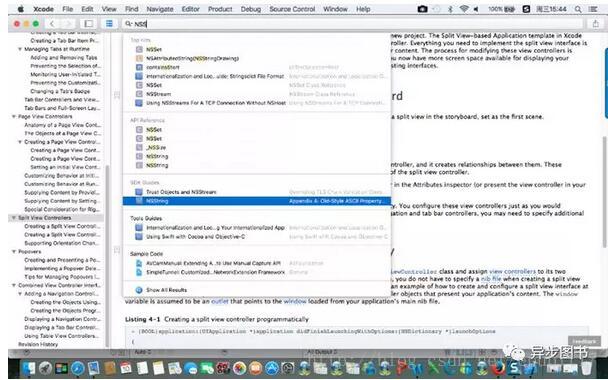Open Spotlight search in menu bar
The width and height of the screenshot is (608, 380).
tap(578, 9)
